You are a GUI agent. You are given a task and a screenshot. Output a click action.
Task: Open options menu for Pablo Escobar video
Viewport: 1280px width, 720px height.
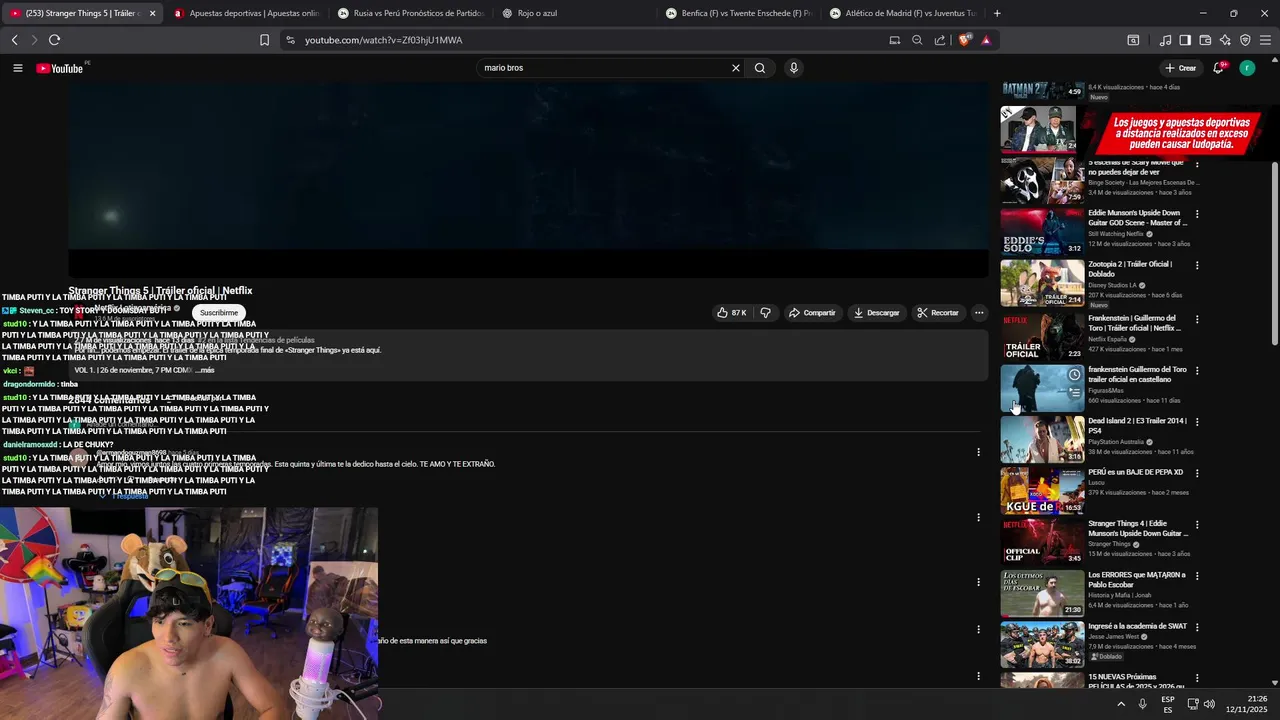[1197, 576]
